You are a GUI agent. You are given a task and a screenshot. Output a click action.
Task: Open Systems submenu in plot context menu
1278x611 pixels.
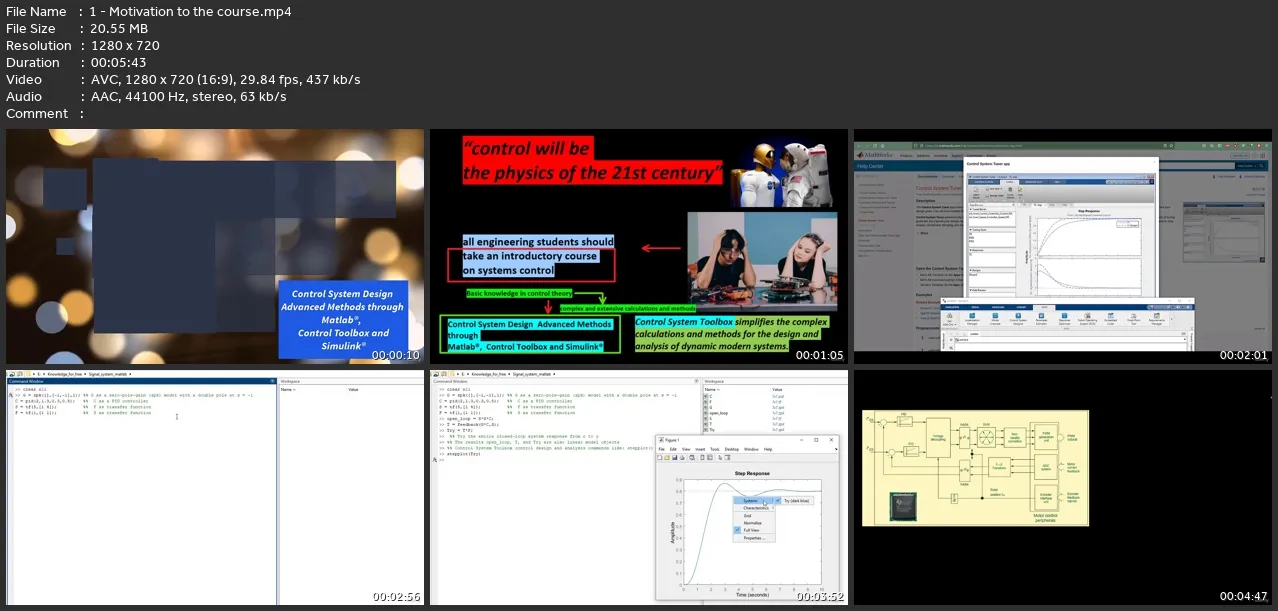pyautogui.click(x=754, y=501)
